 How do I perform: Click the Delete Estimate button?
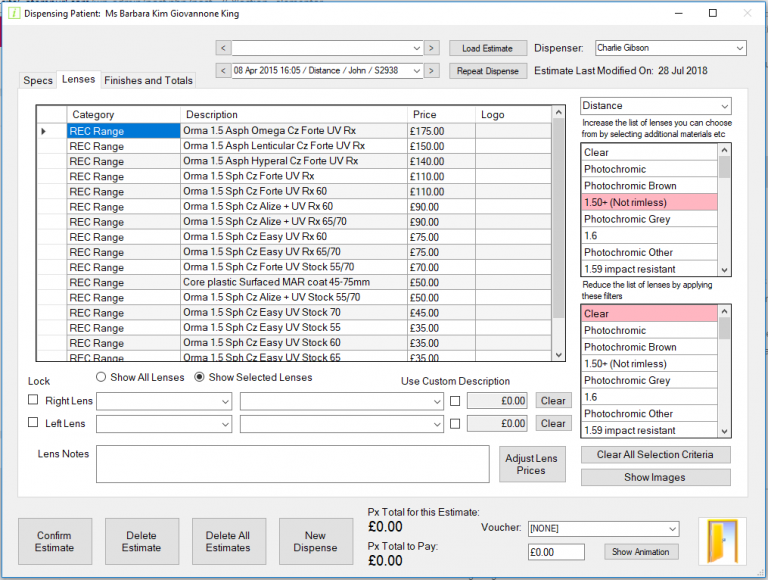click(x=142, y=541)
